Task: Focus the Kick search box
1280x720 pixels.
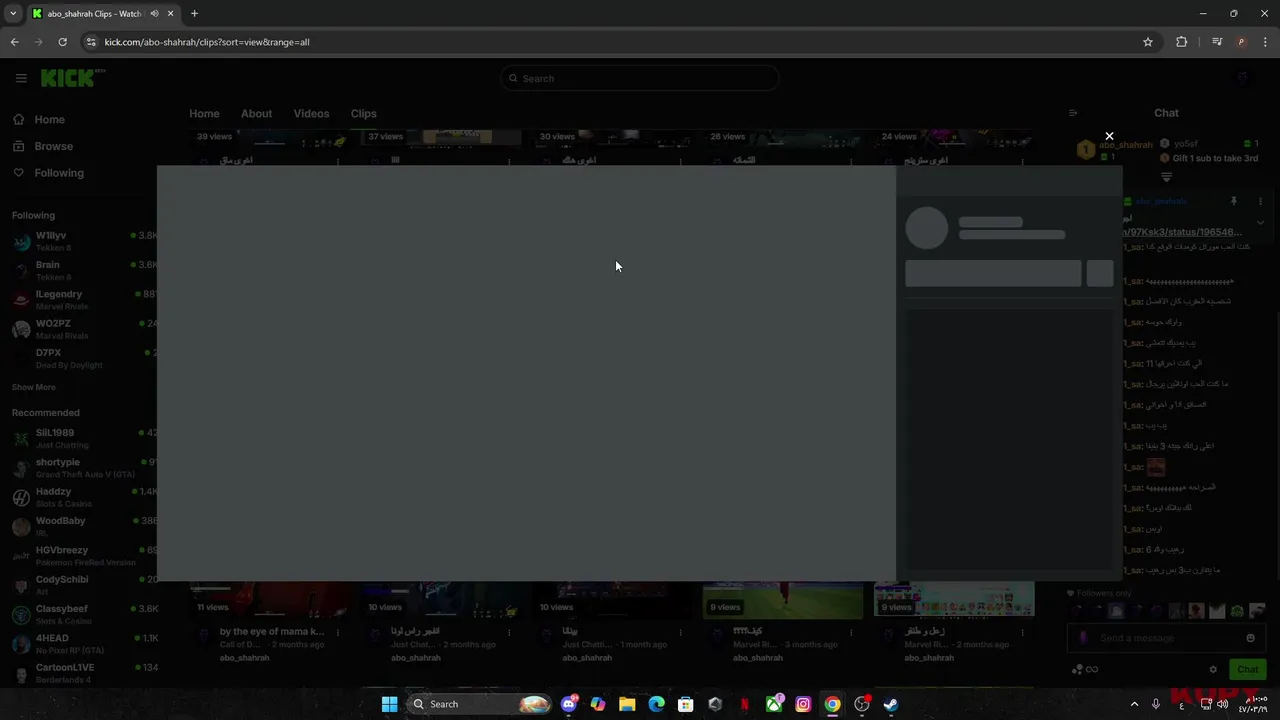Action: [x=640, y=78]
